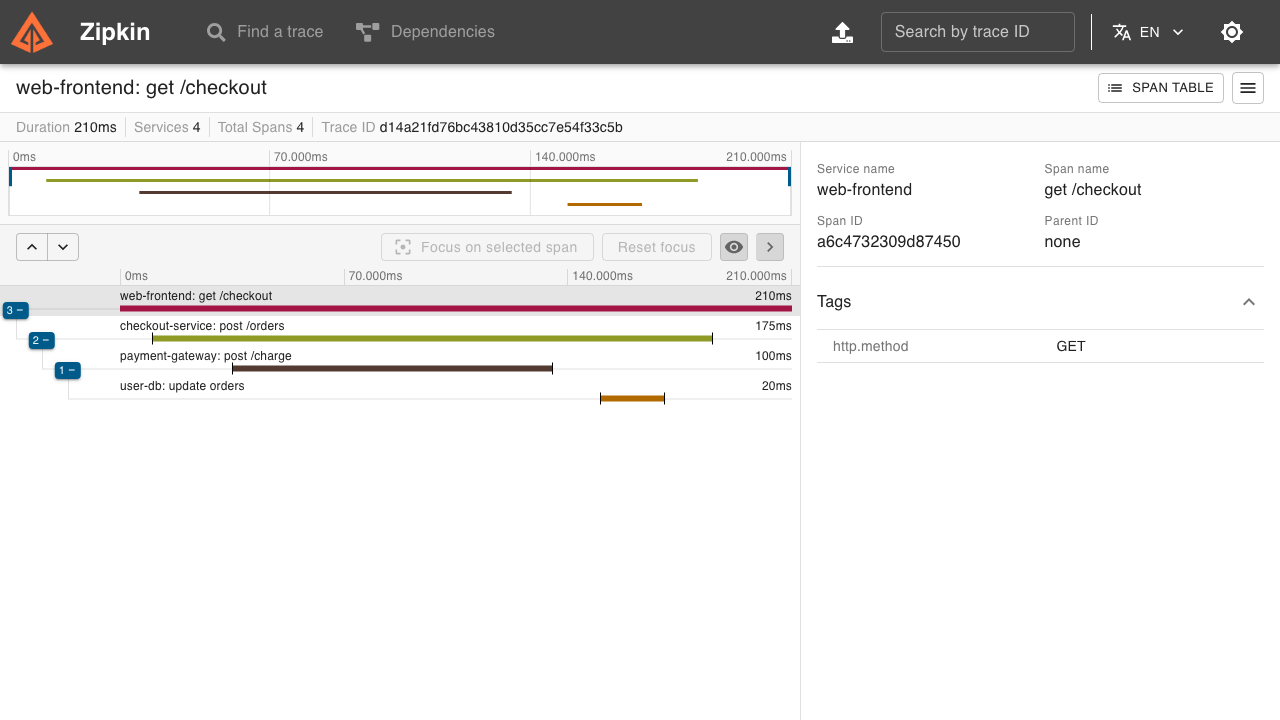Click the http.method tag key
The height and width of the screenshot is (720, 1280).
(x=871, y=346)
